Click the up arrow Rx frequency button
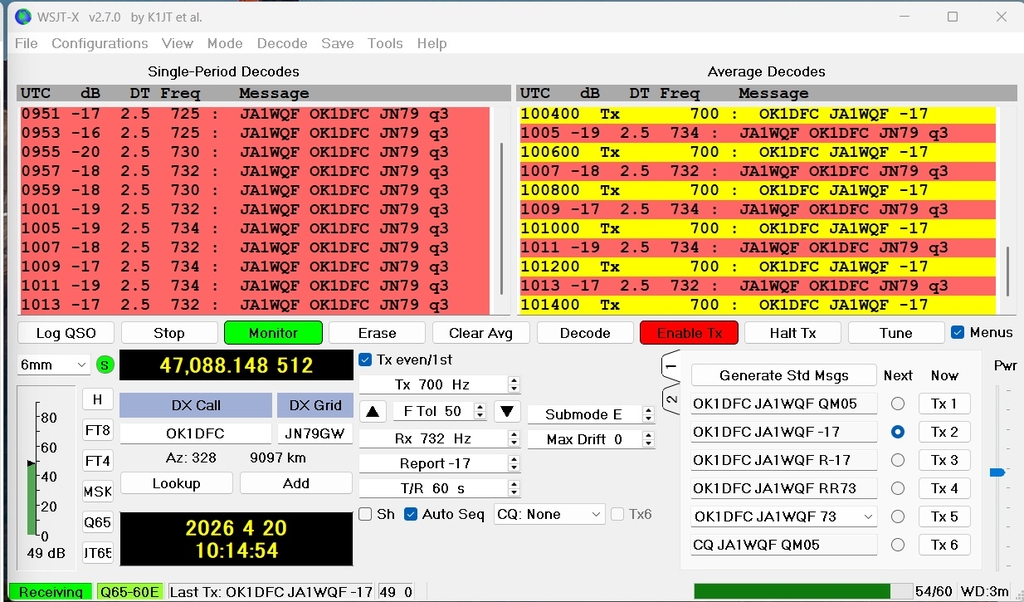Viewport: 1024px width, 602px height. (x=373, y=411)
